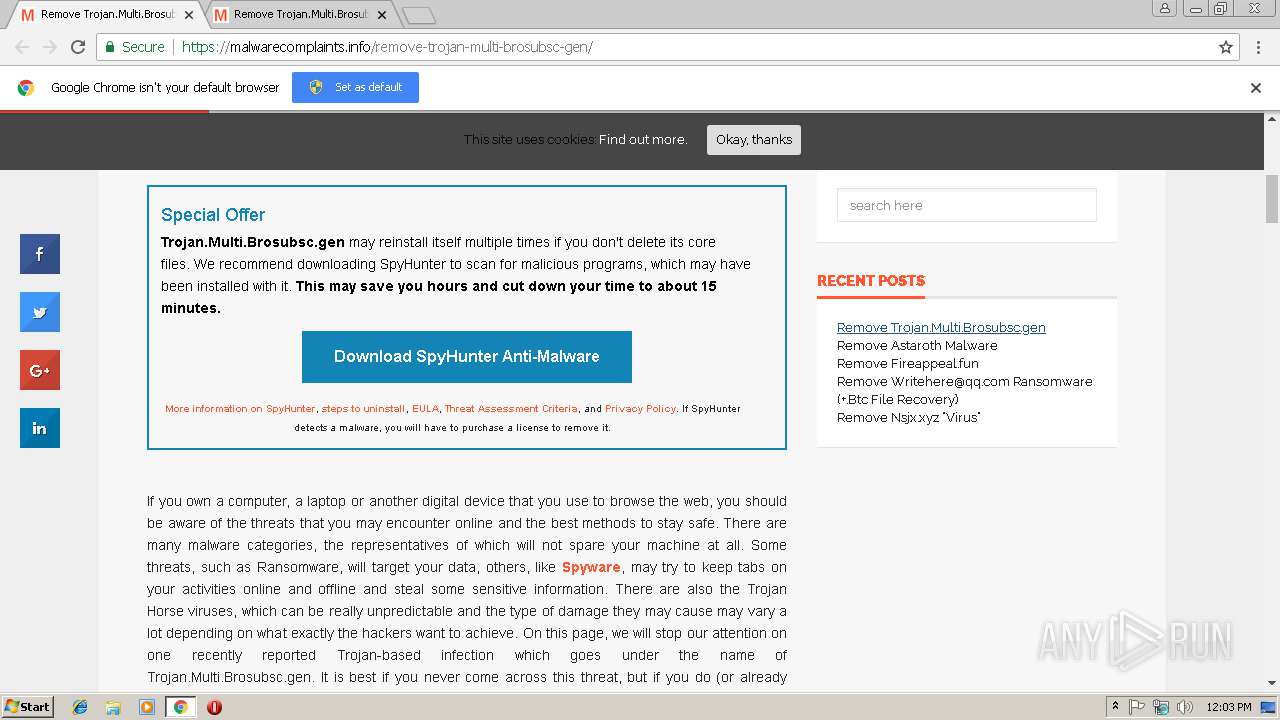
Task: Open the EULA link
Action: point(425,408)
